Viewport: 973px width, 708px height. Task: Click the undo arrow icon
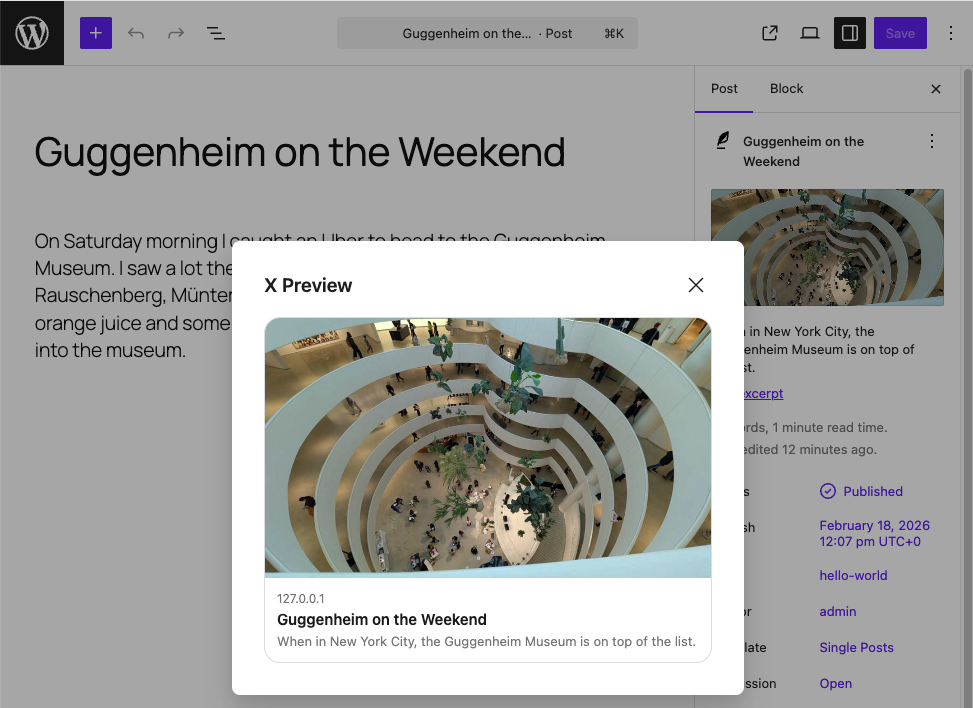click(x=136, y=33)
